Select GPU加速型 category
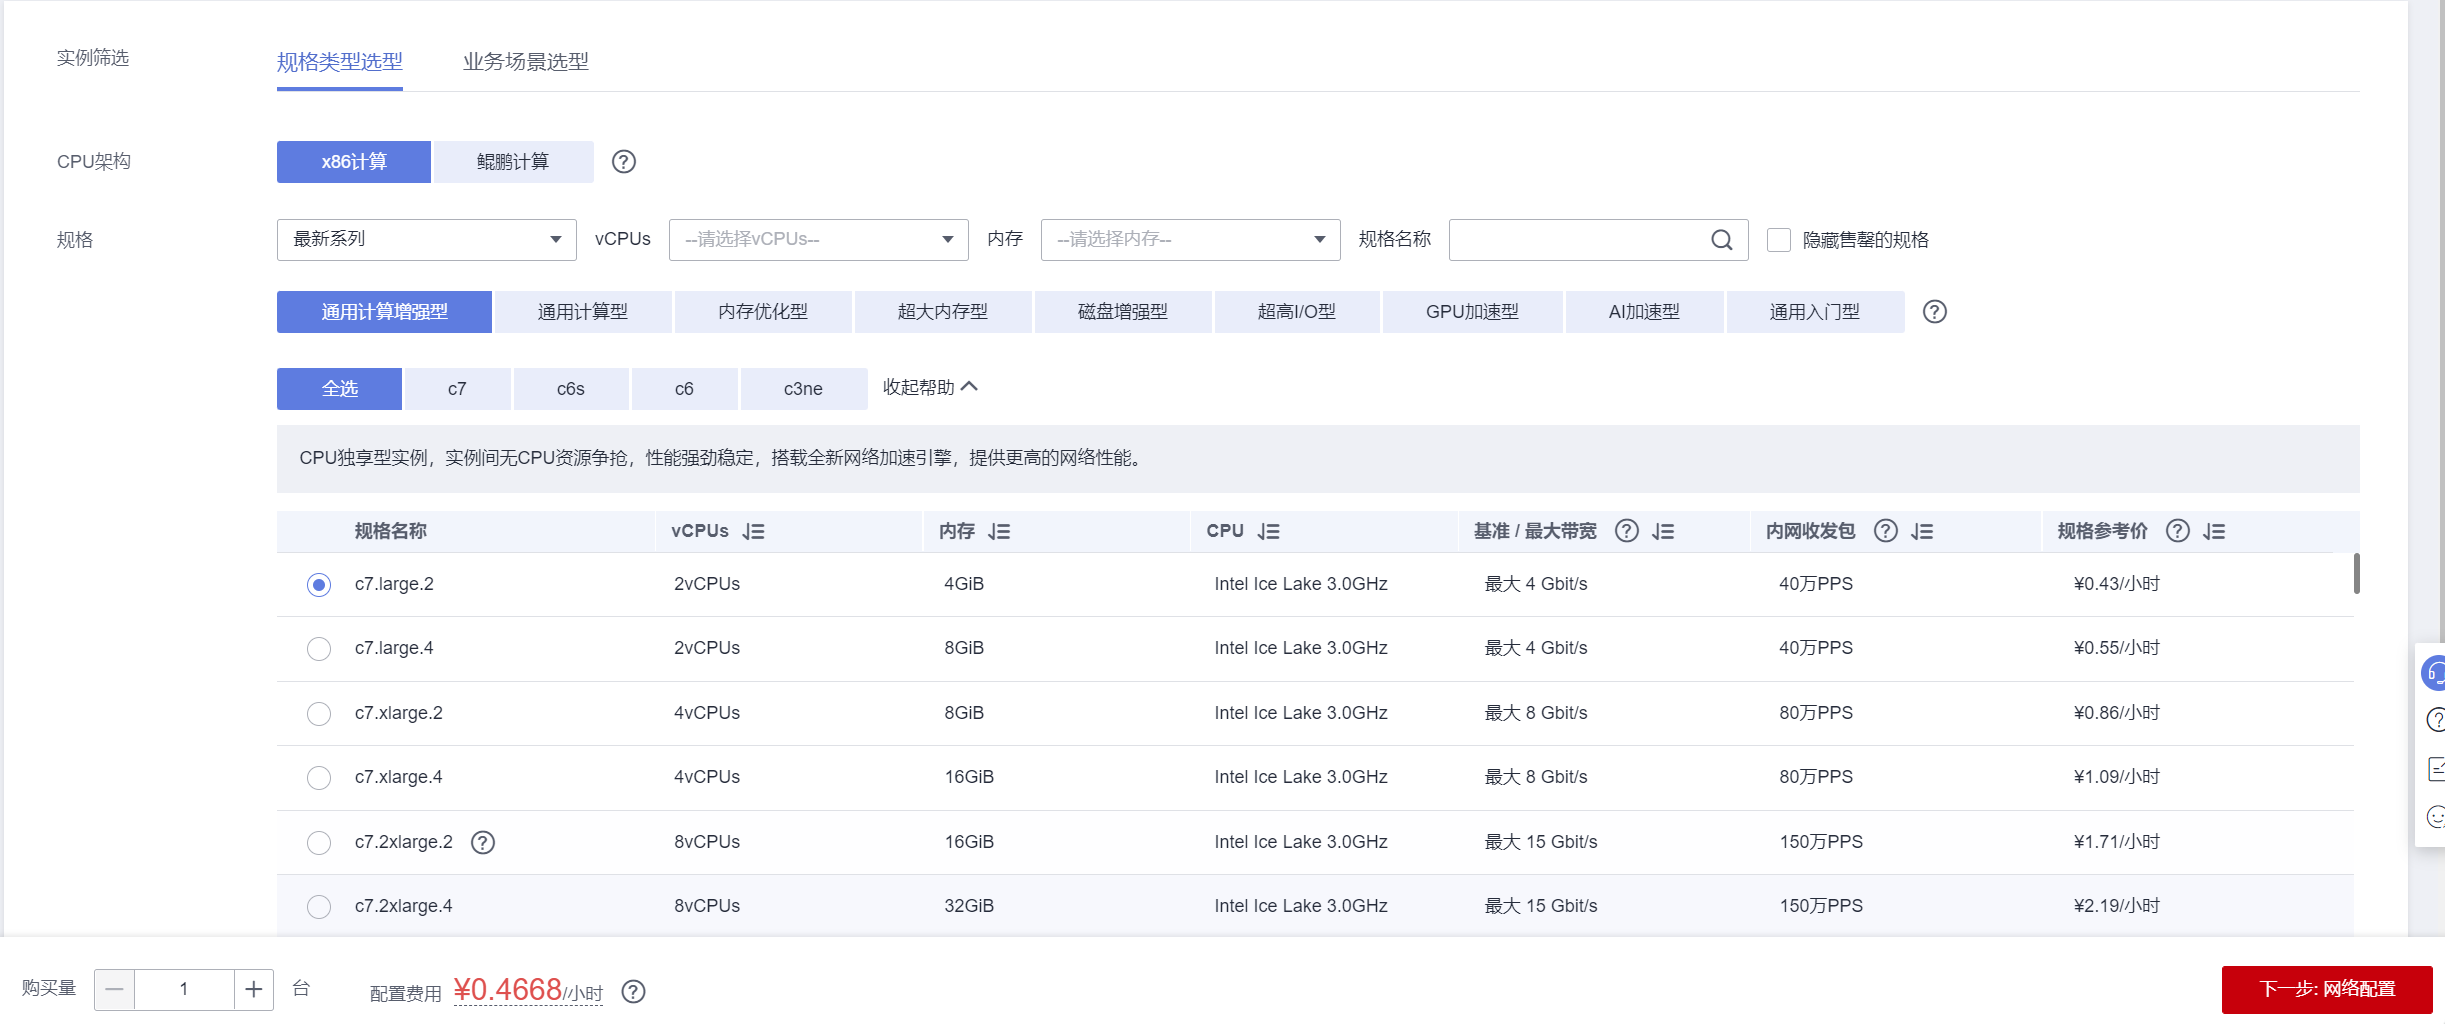Screen dimensions: 2445x1024 (1472, 312)
